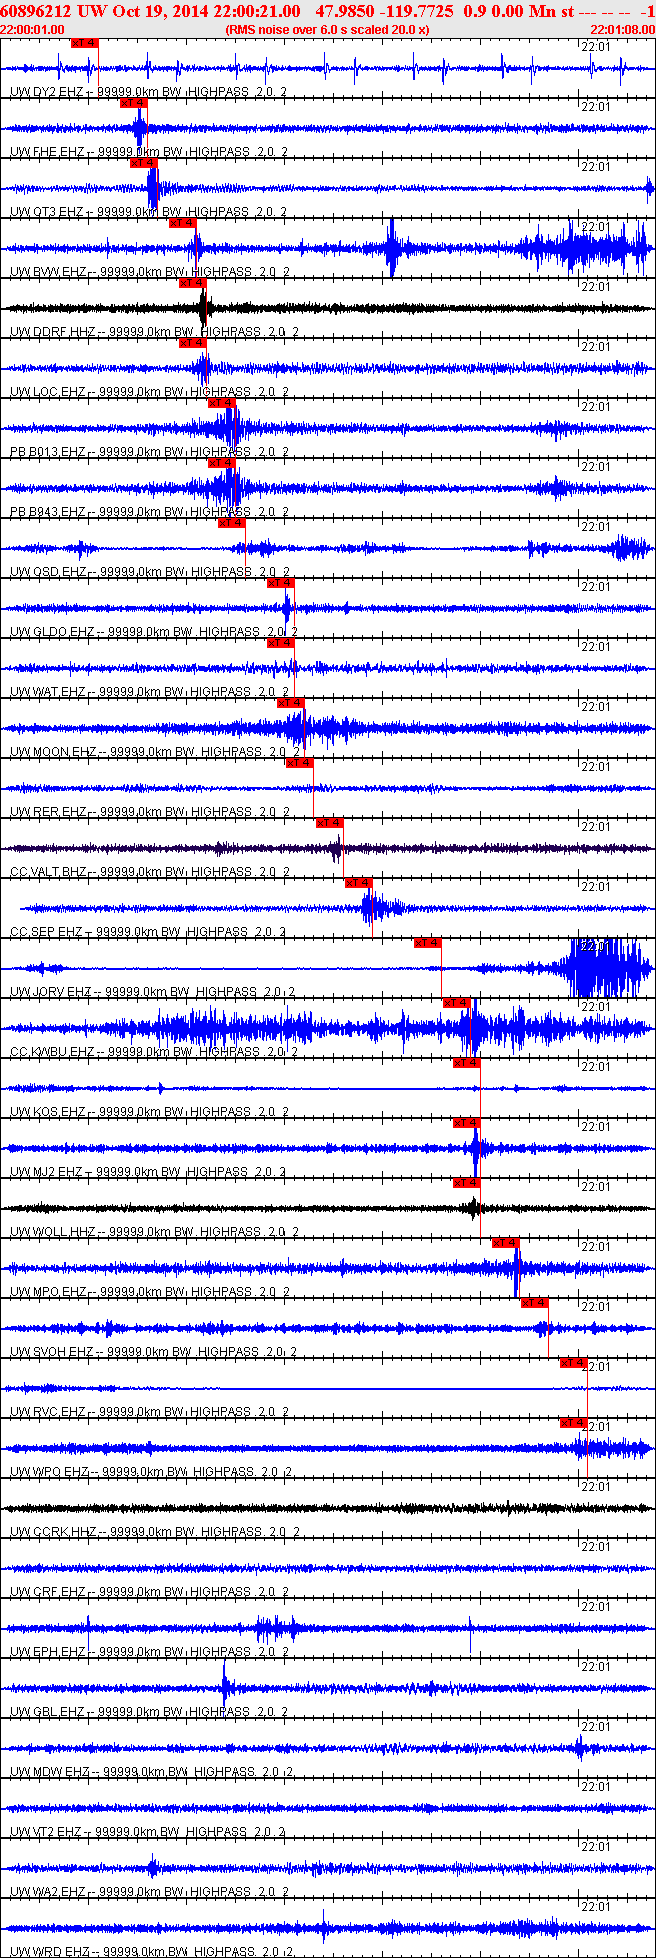
Task: Click the pick marker on the OT3 trace
Action: click(144, 163)
